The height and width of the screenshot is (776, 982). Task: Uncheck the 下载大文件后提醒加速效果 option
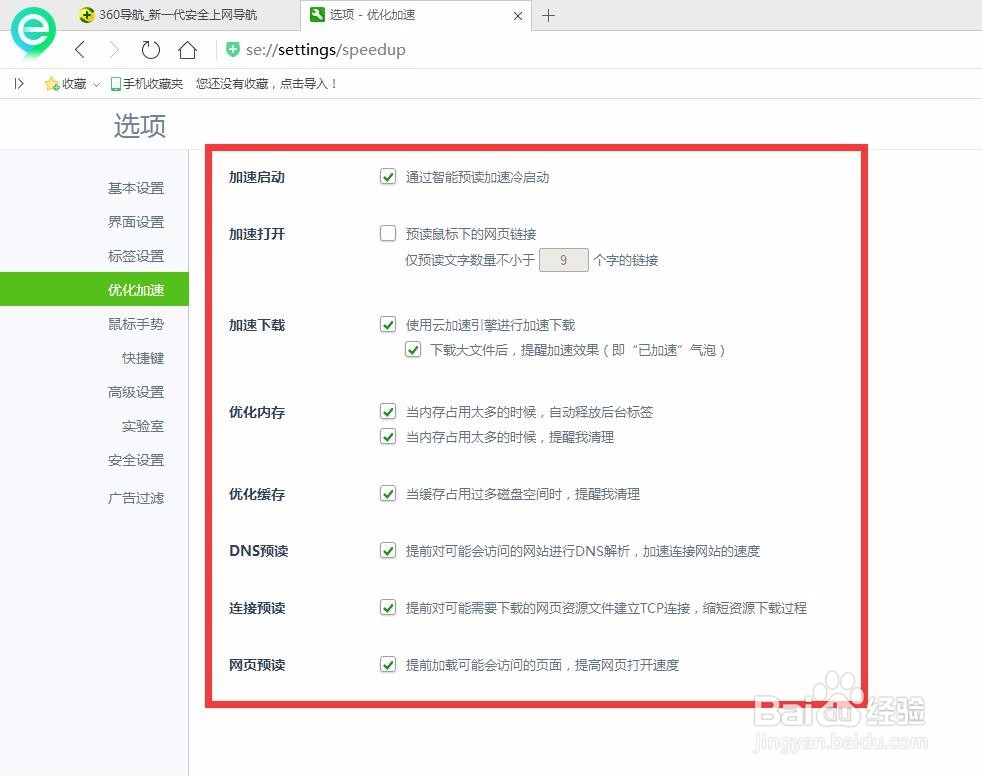pyautogui.click(x=413, y=349)
